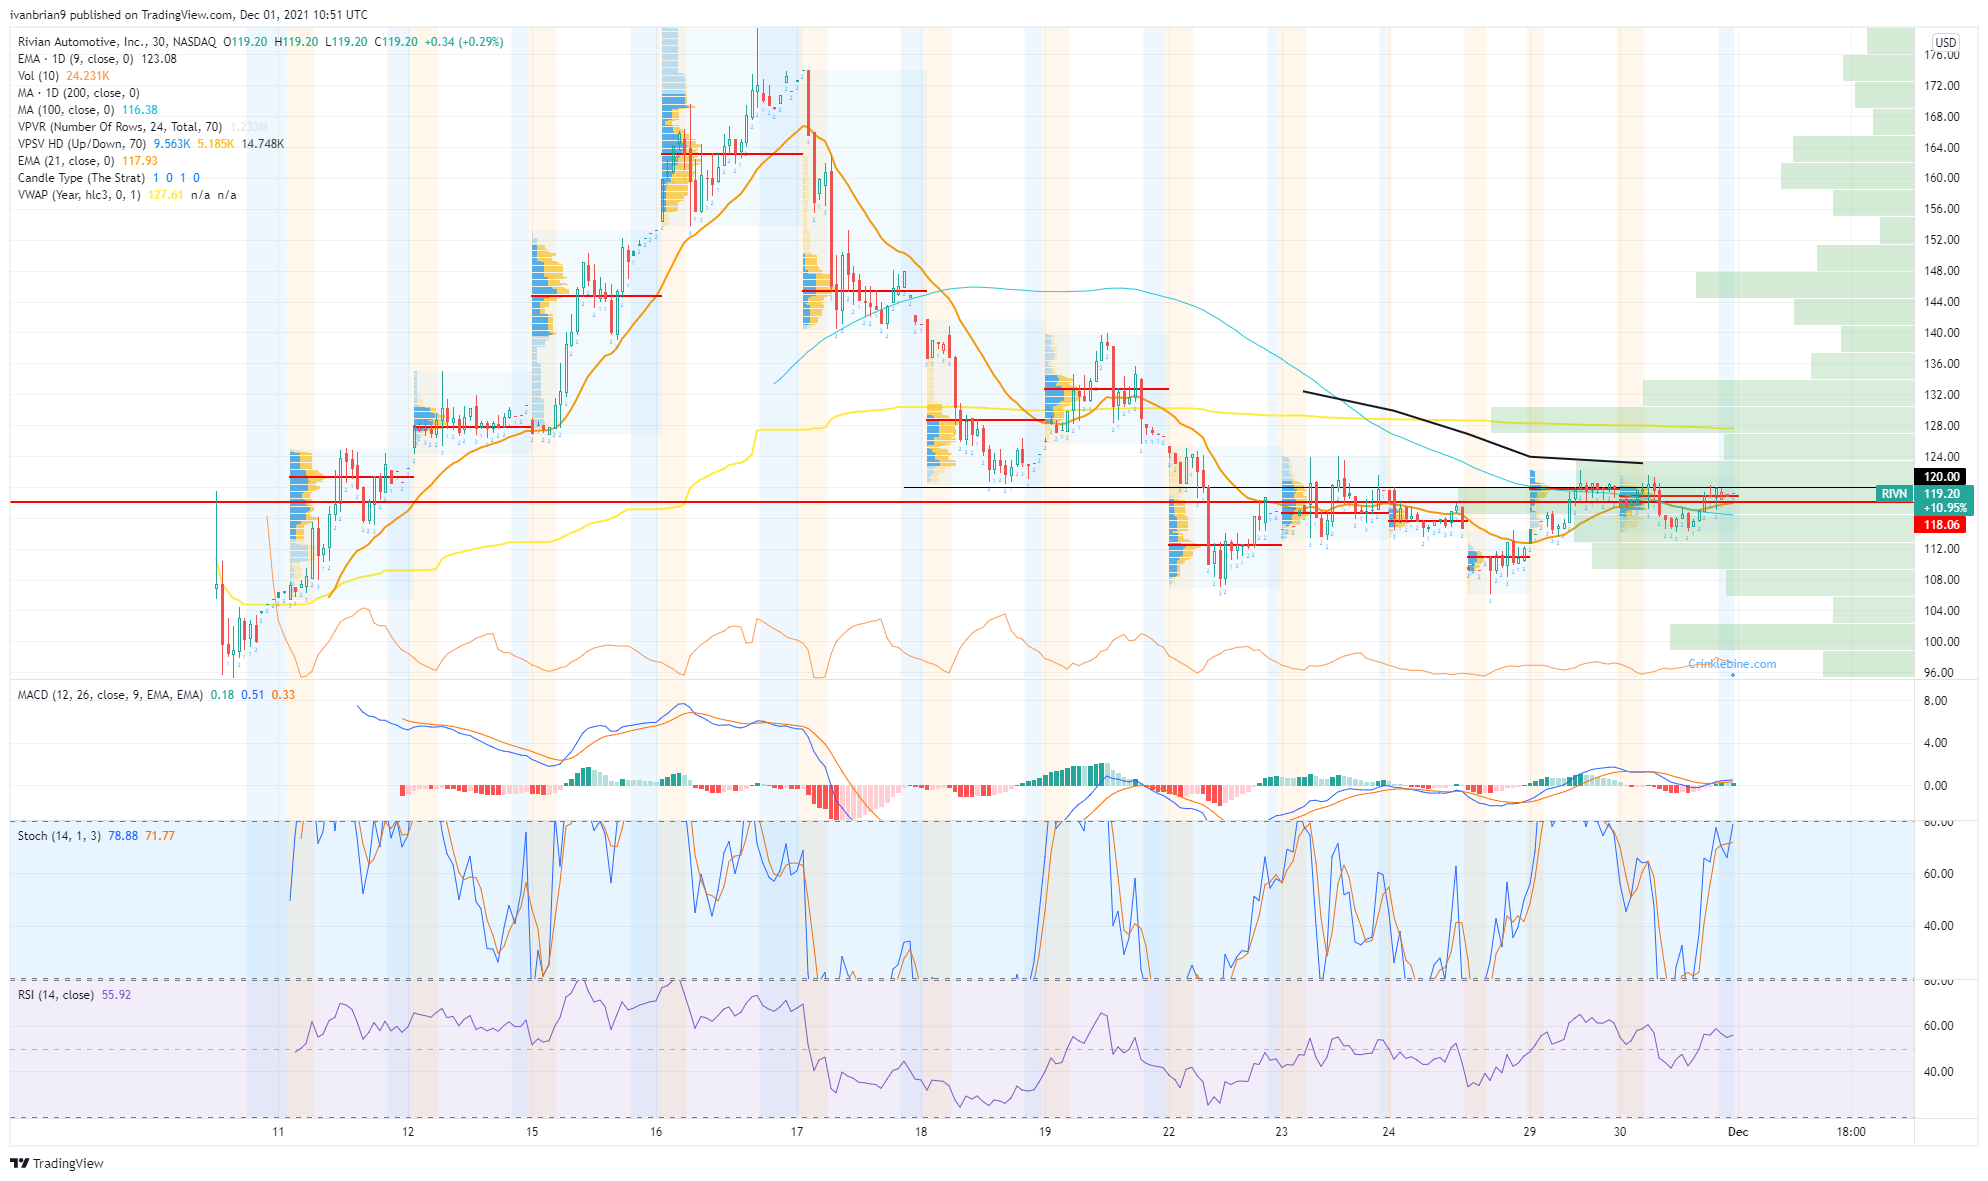Click the 100.00 price axis tick
The image size is (1988, 1181).
click(x=1942, y=642)
